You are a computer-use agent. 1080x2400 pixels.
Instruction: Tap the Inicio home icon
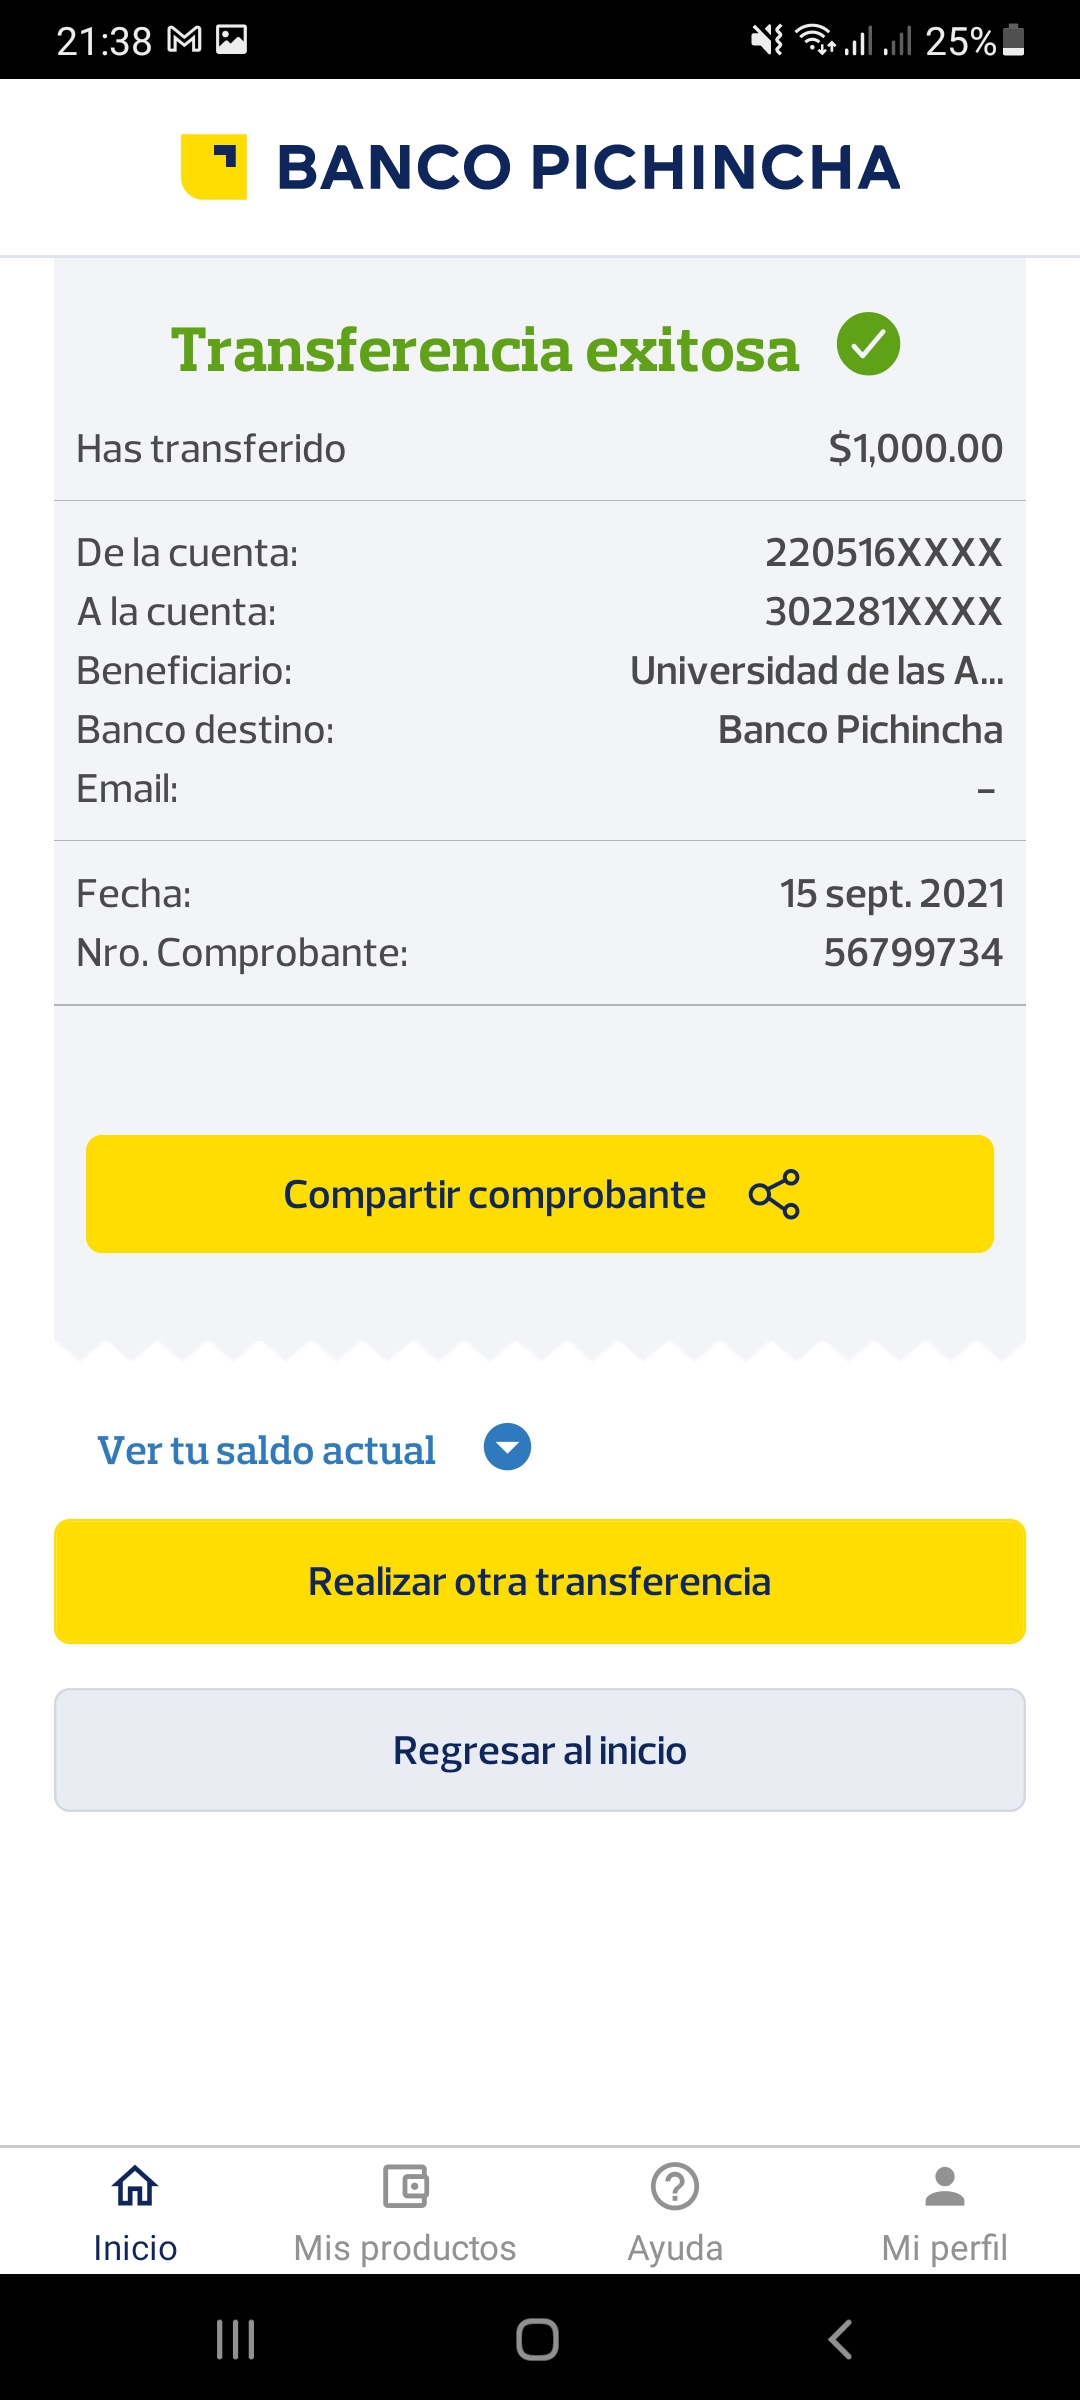(x=135, y=2186)
